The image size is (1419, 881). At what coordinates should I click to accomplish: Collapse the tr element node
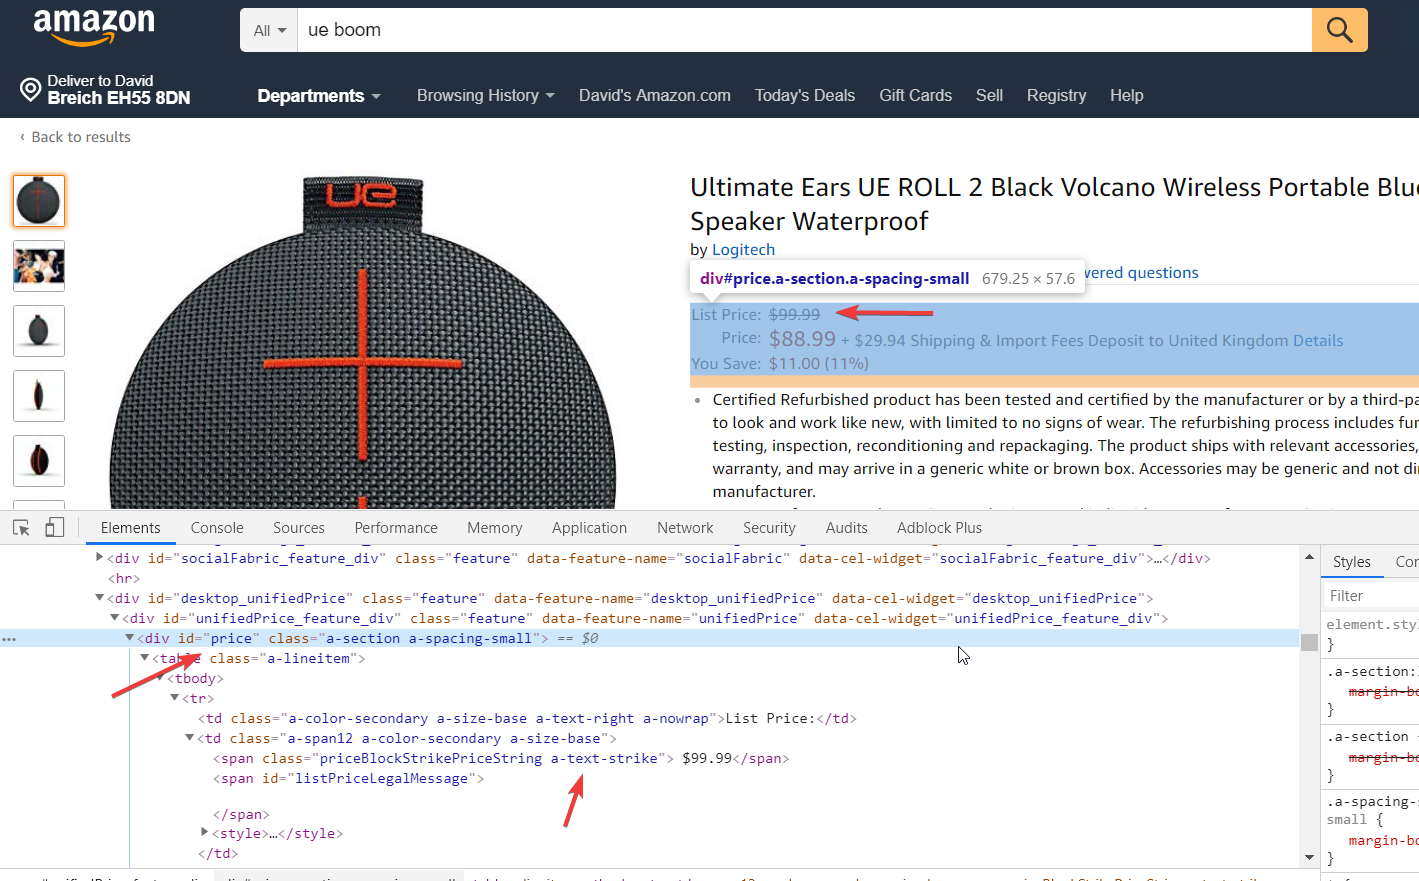coord(174,698)
